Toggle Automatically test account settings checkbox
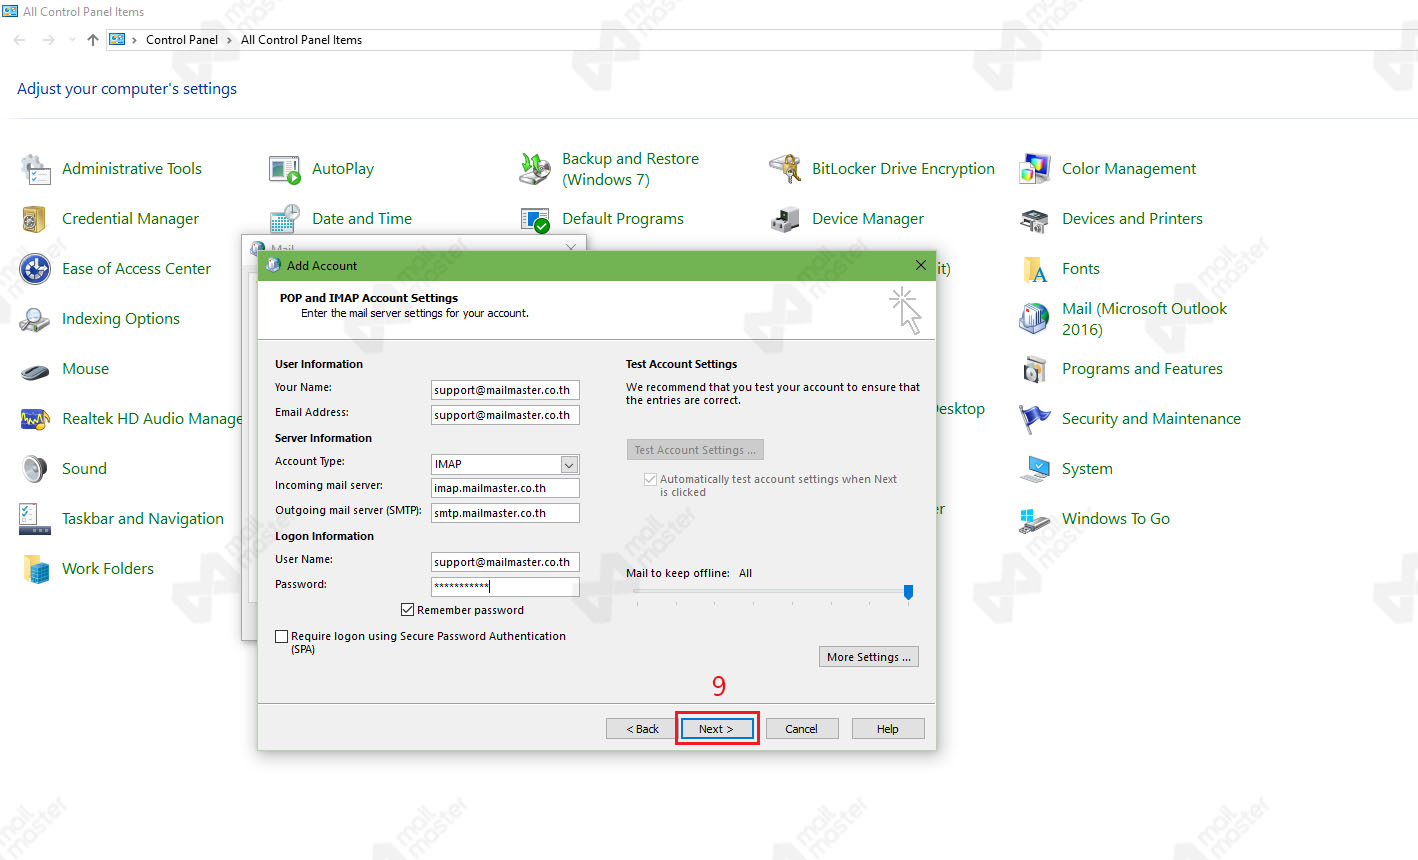1418x860 pixels. [650, 480]
